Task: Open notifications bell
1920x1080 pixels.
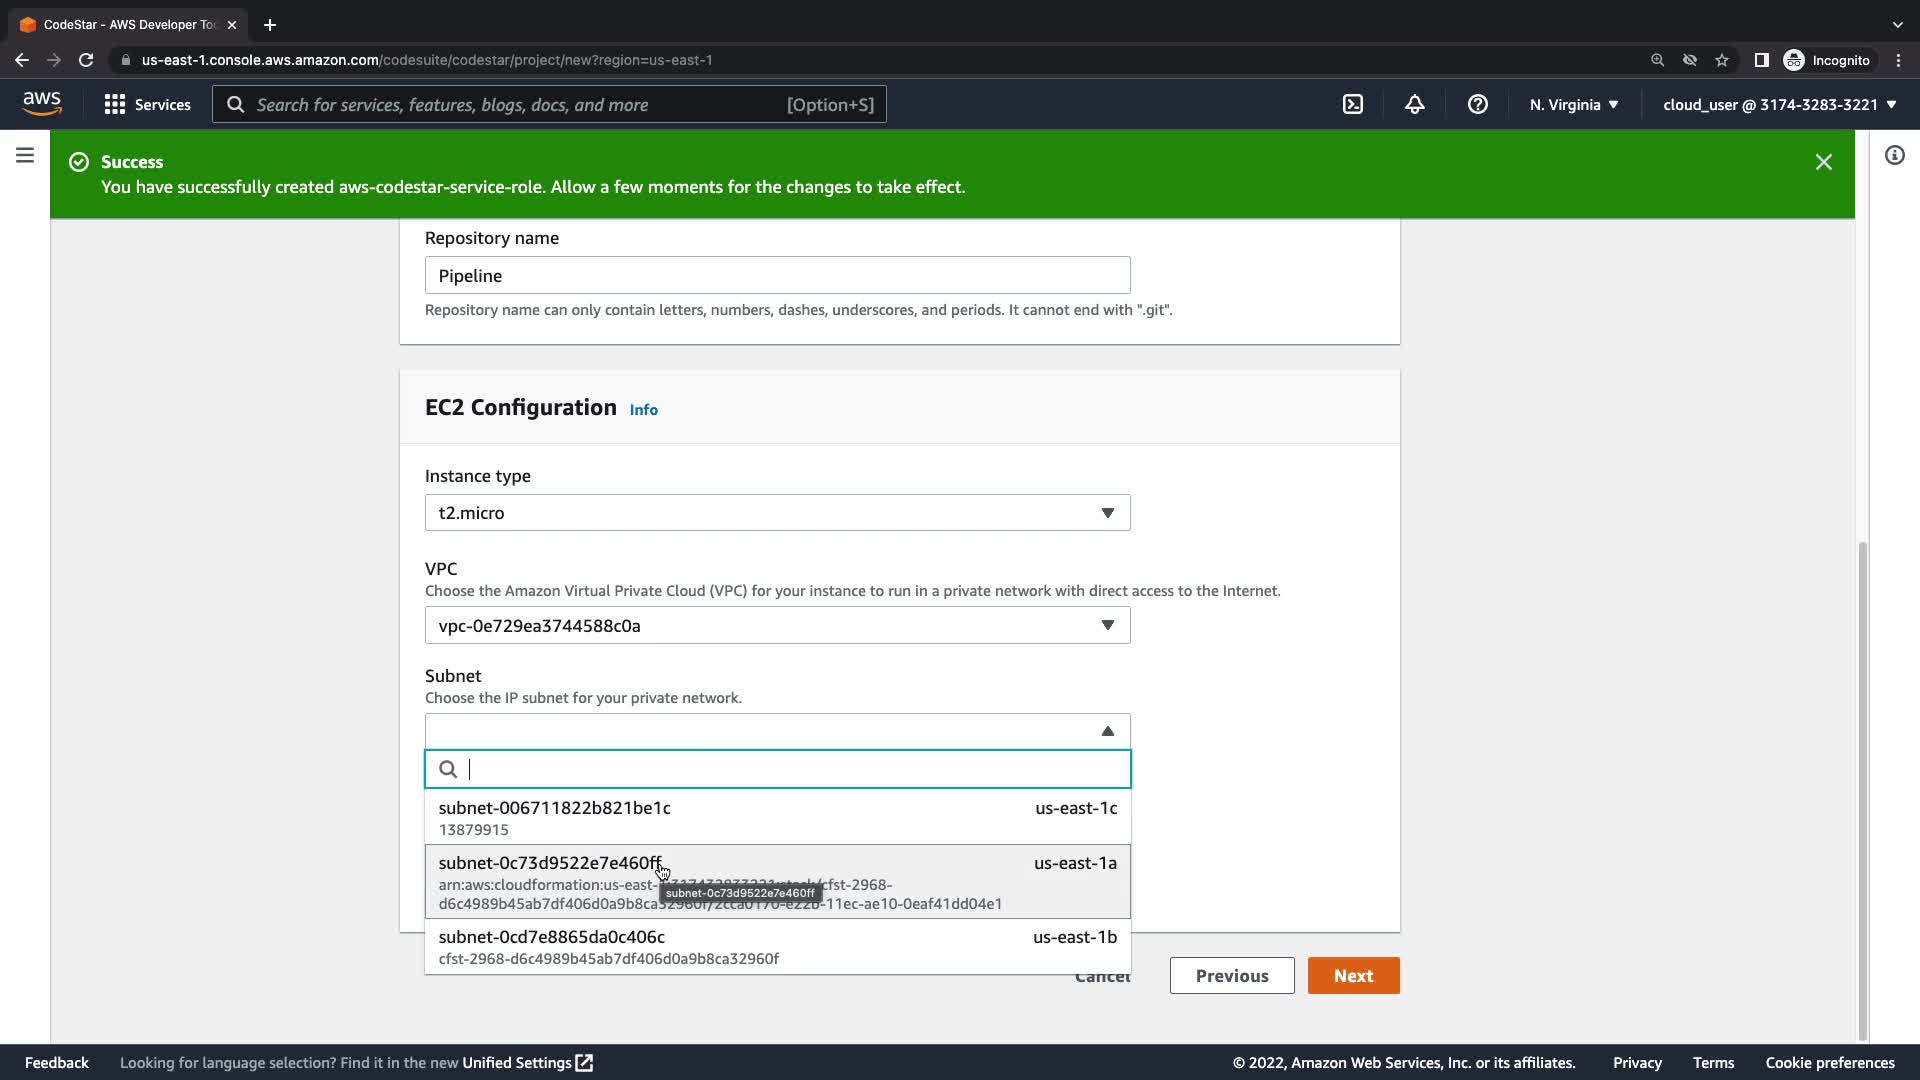Action: (1414, 104)
